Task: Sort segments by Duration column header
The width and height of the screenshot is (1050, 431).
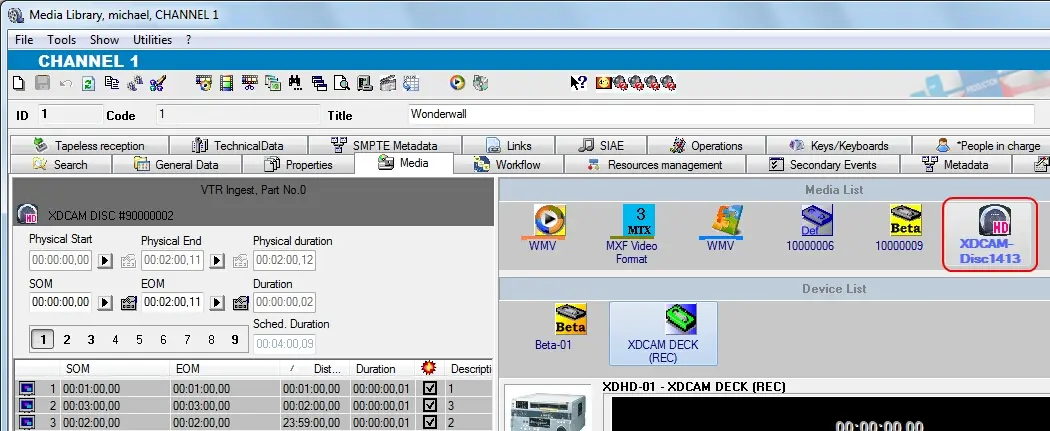Action: [376, 369]
